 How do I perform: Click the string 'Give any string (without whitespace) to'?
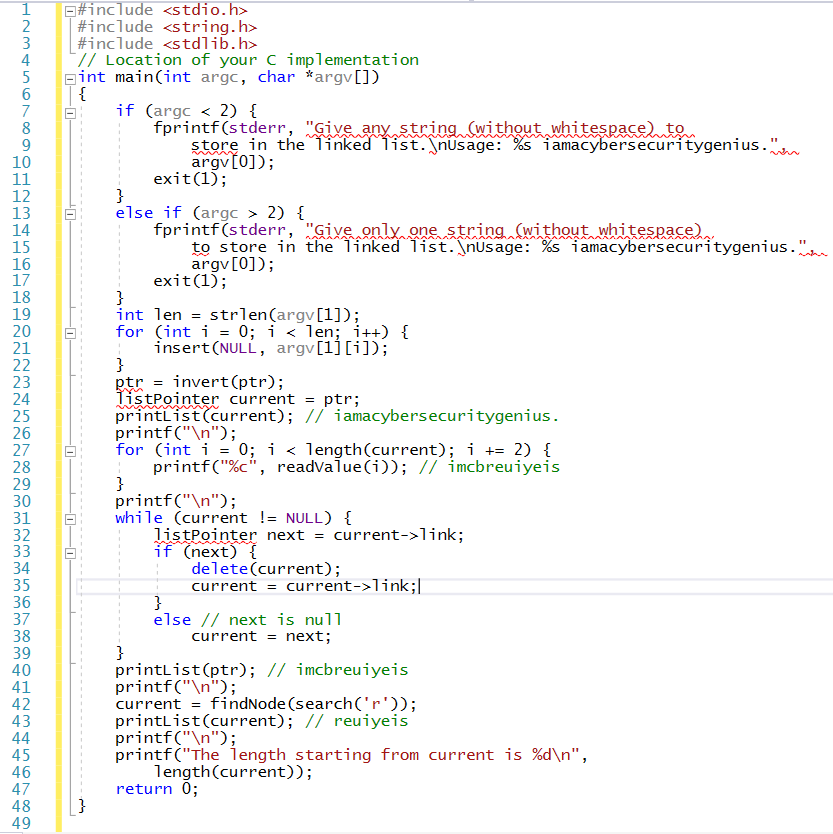(495, 128)
